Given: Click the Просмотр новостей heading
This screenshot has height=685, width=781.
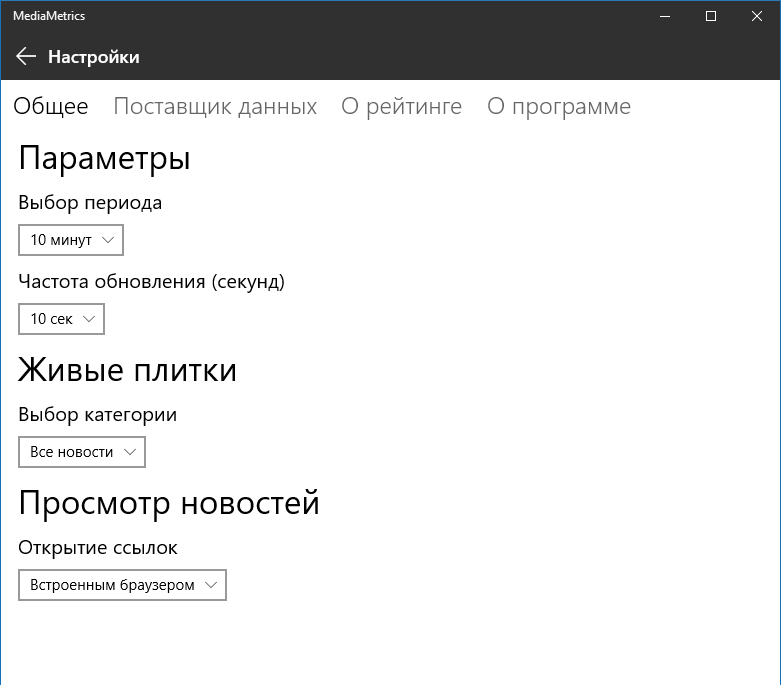Looking at the screenshot, I should click(169, 503).
